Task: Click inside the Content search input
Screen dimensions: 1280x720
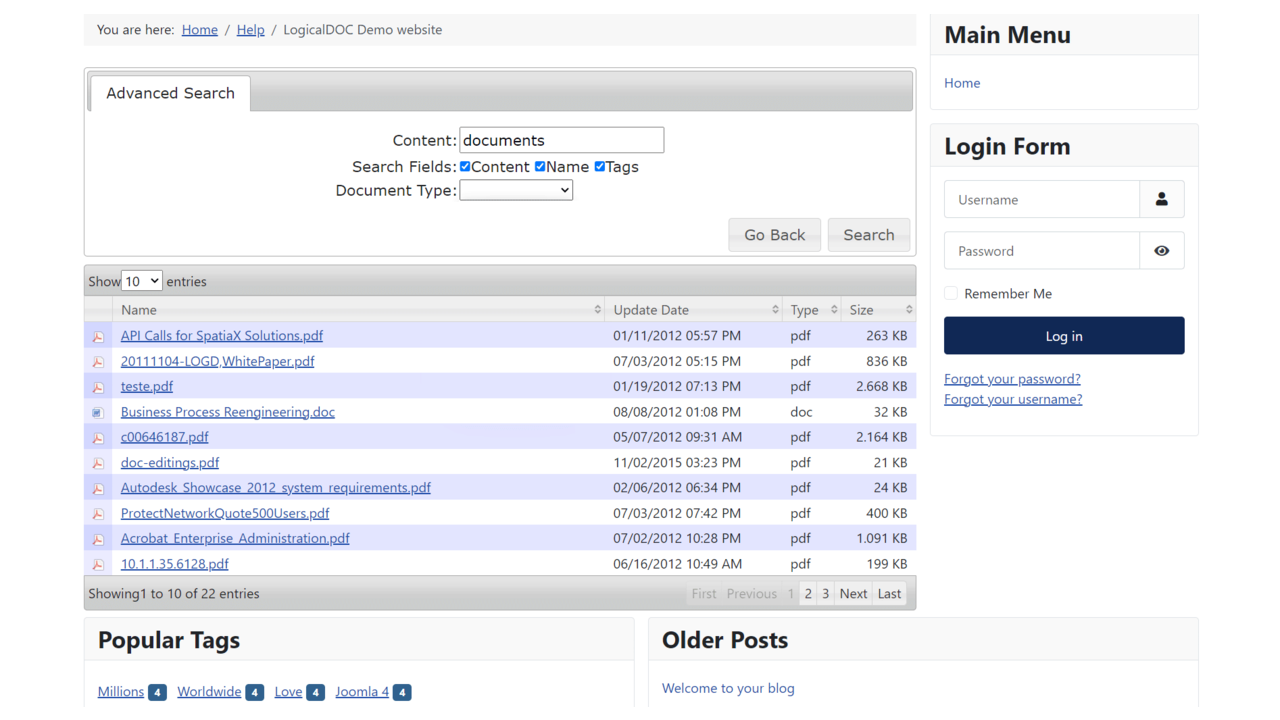Action: point(561,139)
